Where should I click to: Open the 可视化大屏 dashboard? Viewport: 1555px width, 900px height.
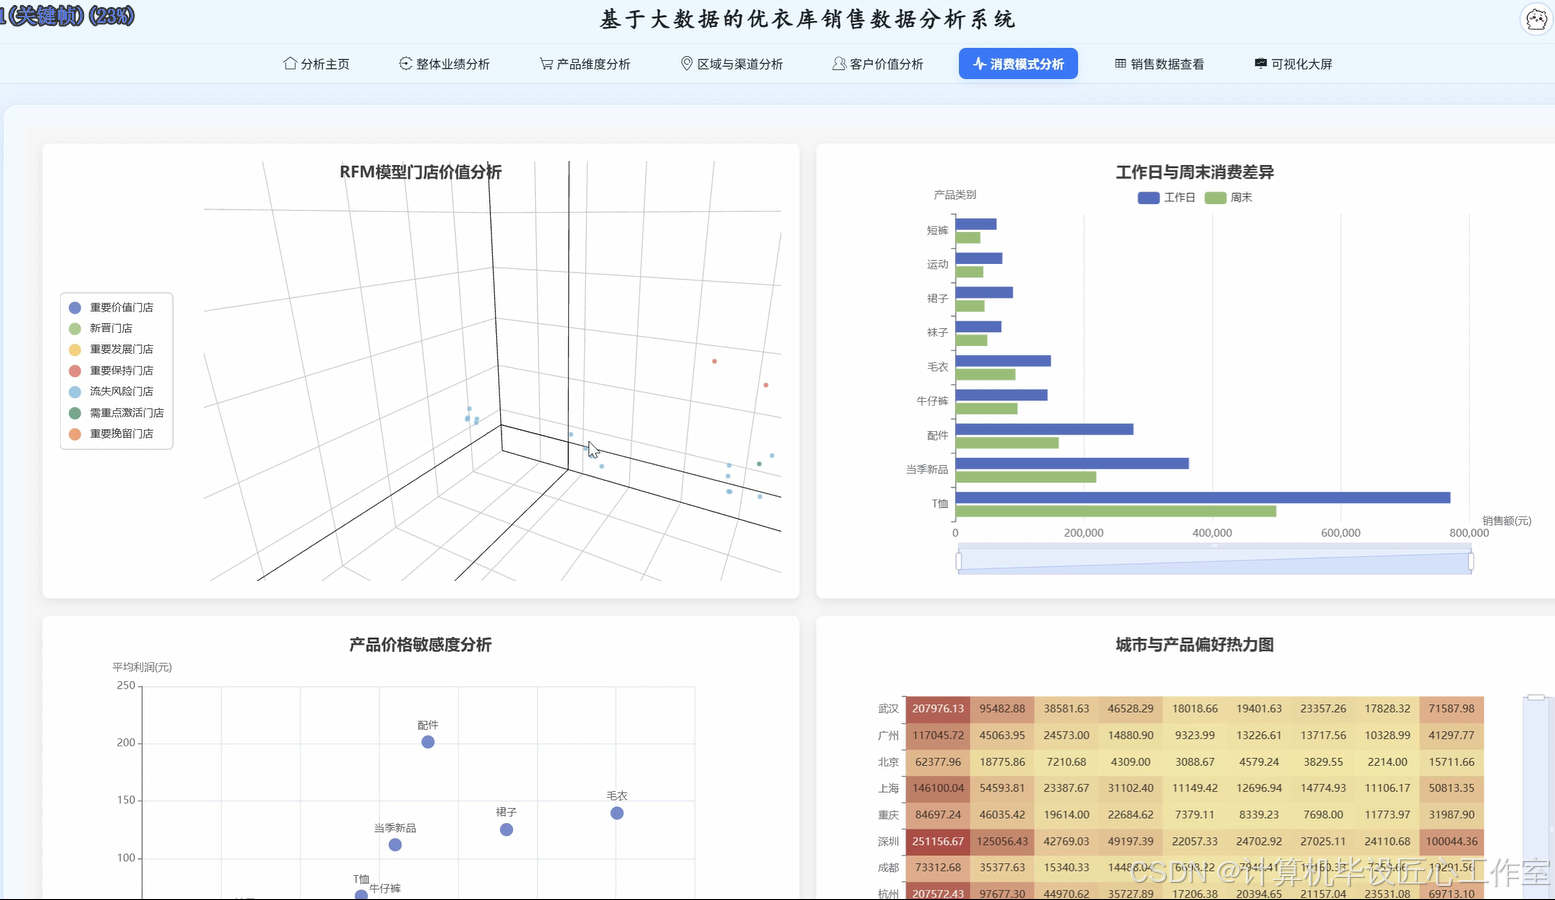pos(1293,64)
